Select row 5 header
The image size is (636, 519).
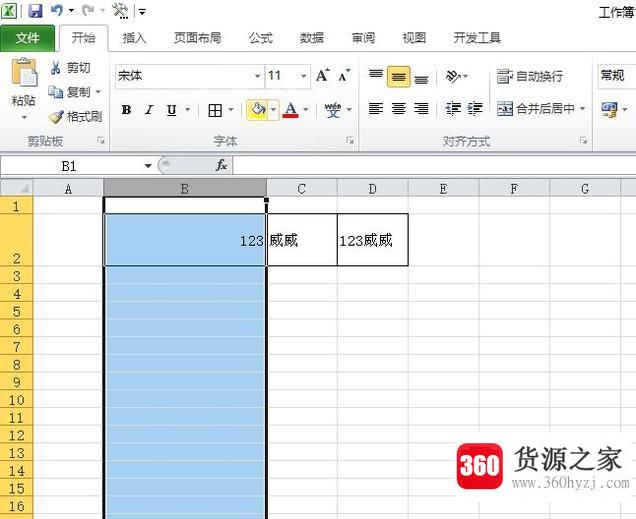(x=16, y=311)
